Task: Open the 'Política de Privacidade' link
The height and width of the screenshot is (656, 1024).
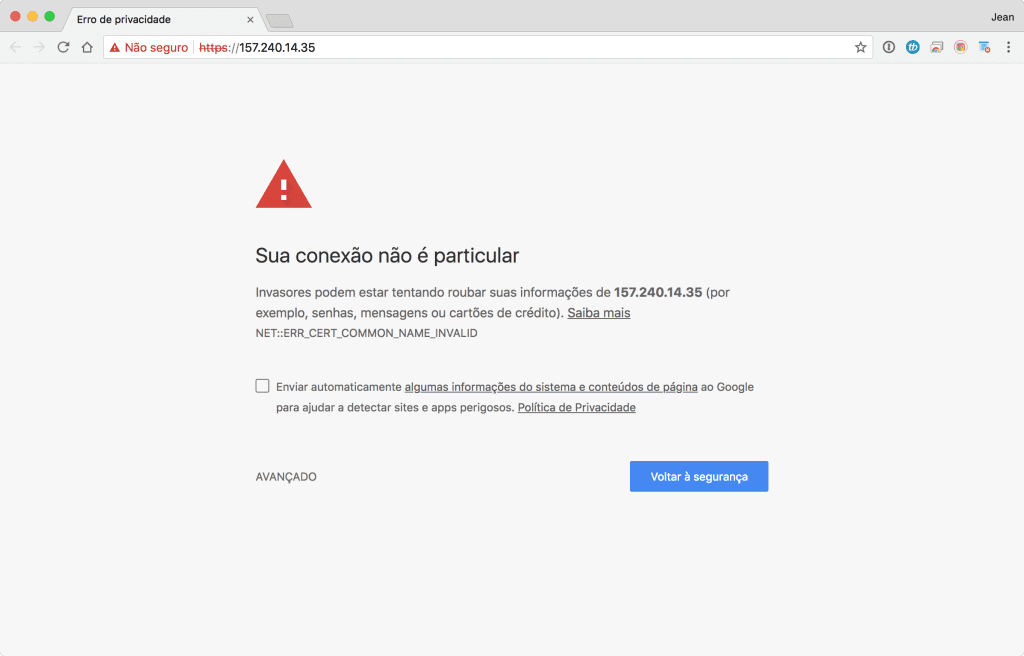Action: click(577, 408)
